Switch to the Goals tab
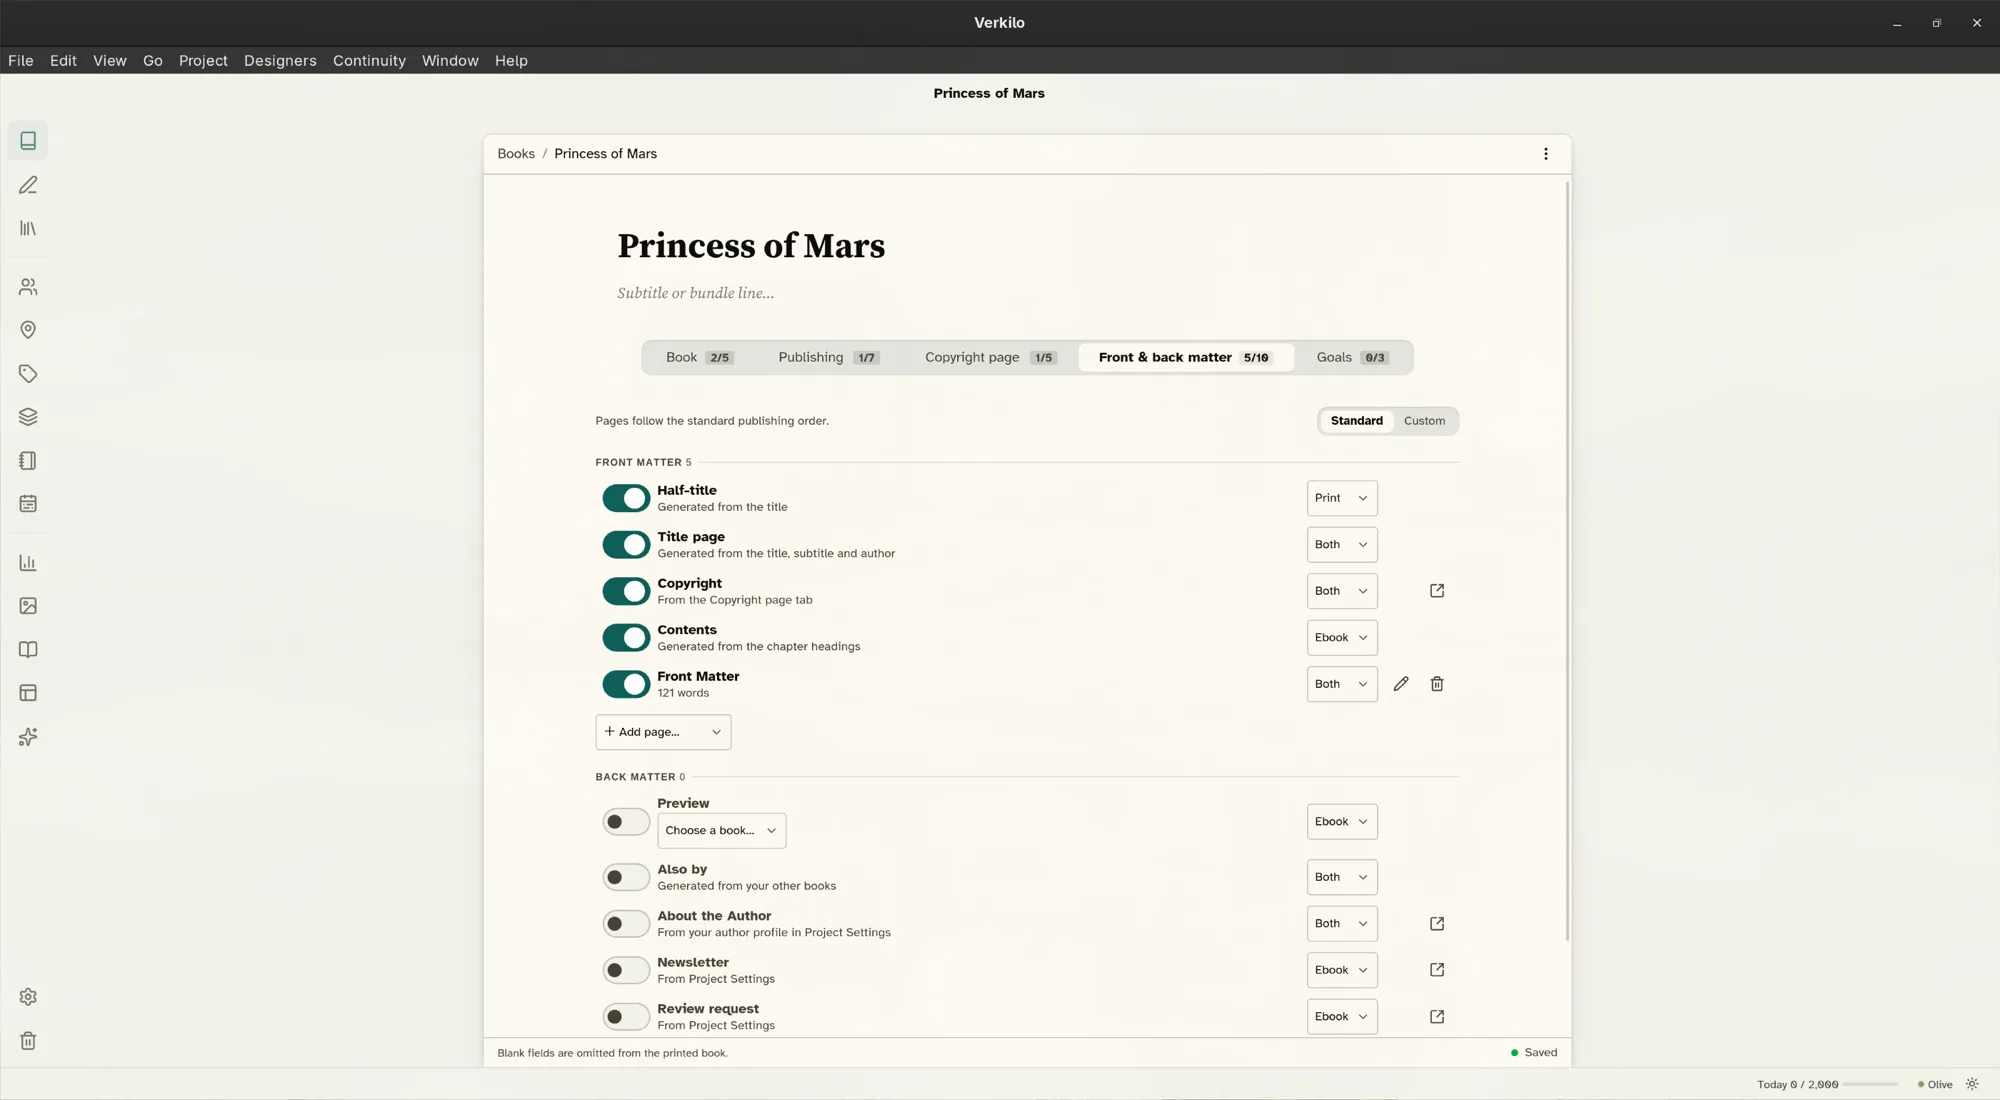The height and width of the screenshot is (1100, 2000). point(1352,357)
